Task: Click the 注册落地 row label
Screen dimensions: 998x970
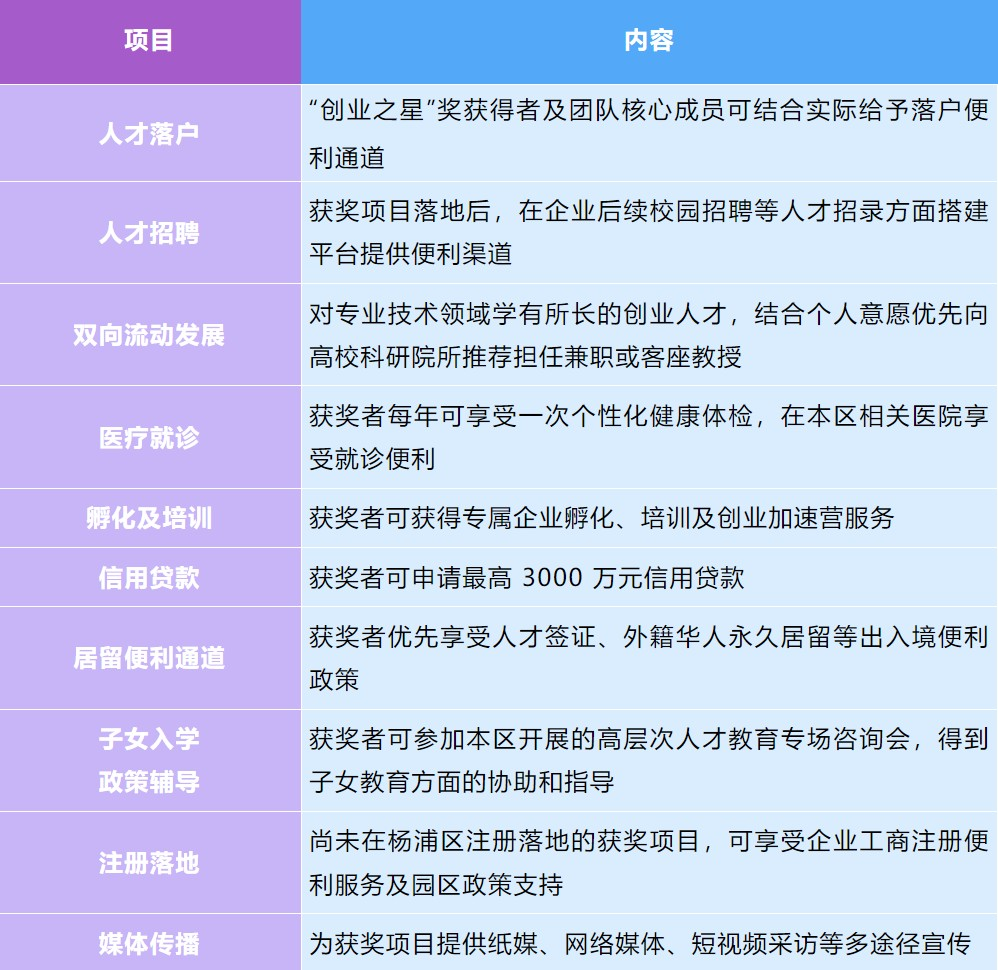Action: [x=149, y=862]
